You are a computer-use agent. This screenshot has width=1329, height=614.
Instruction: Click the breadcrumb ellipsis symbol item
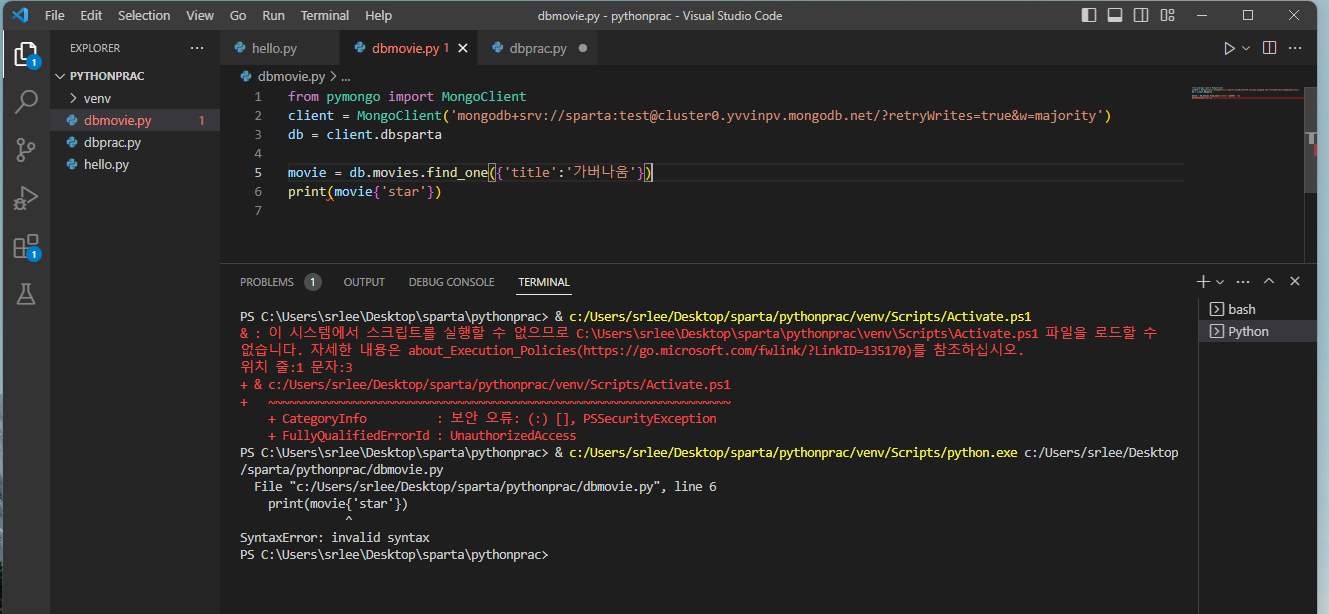(346, 76)
